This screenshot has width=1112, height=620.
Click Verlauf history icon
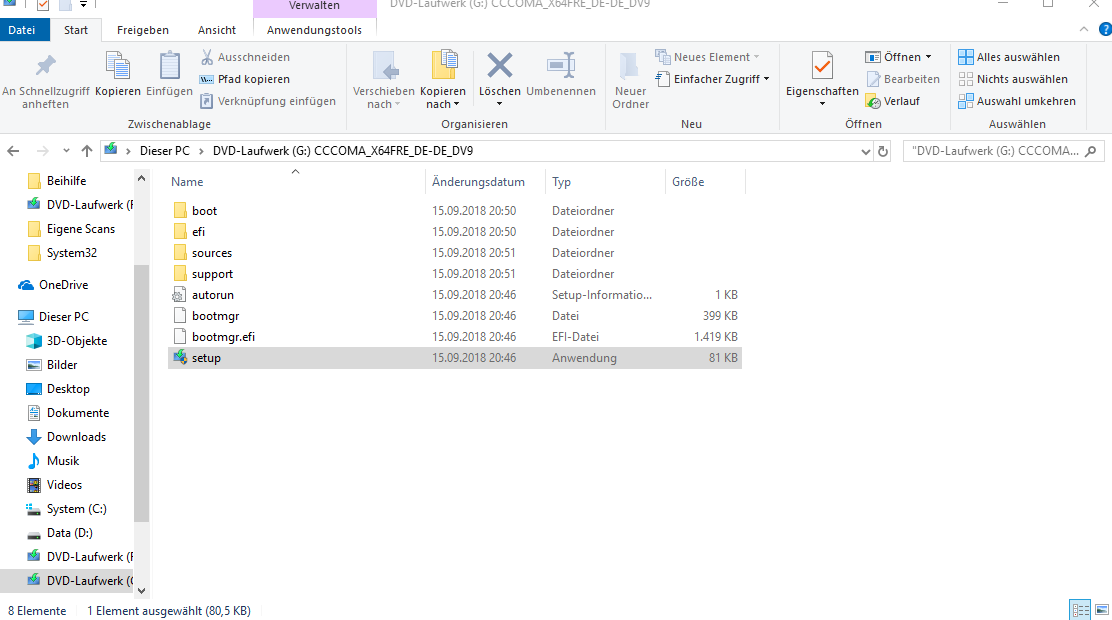(x=873, y=101)
